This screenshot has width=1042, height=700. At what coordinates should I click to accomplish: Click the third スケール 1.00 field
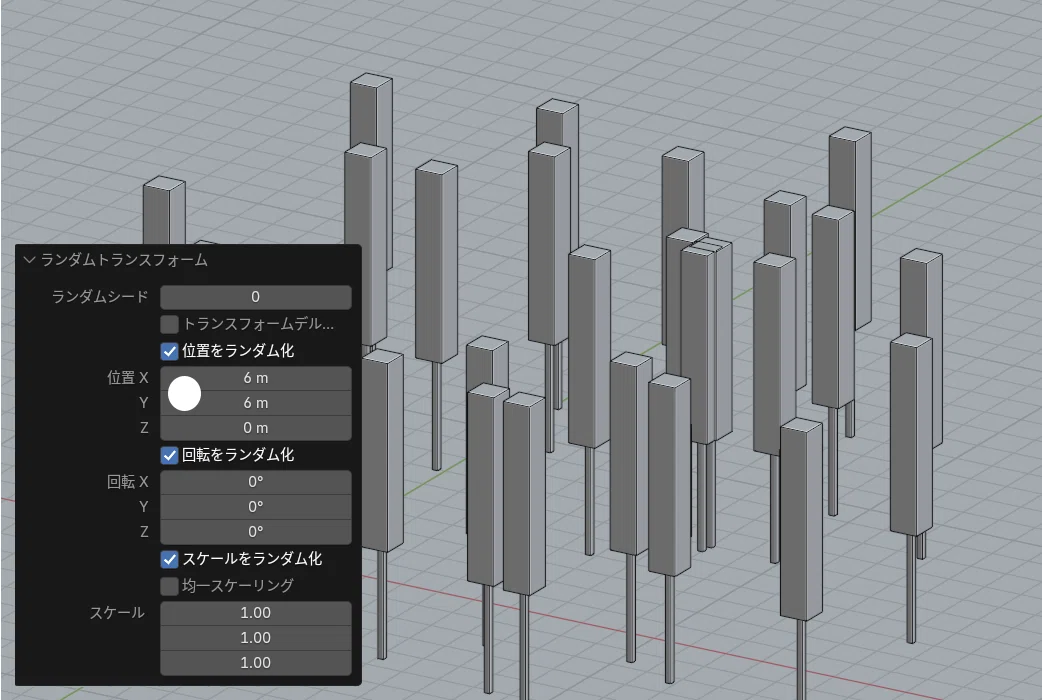coord(256,663)
